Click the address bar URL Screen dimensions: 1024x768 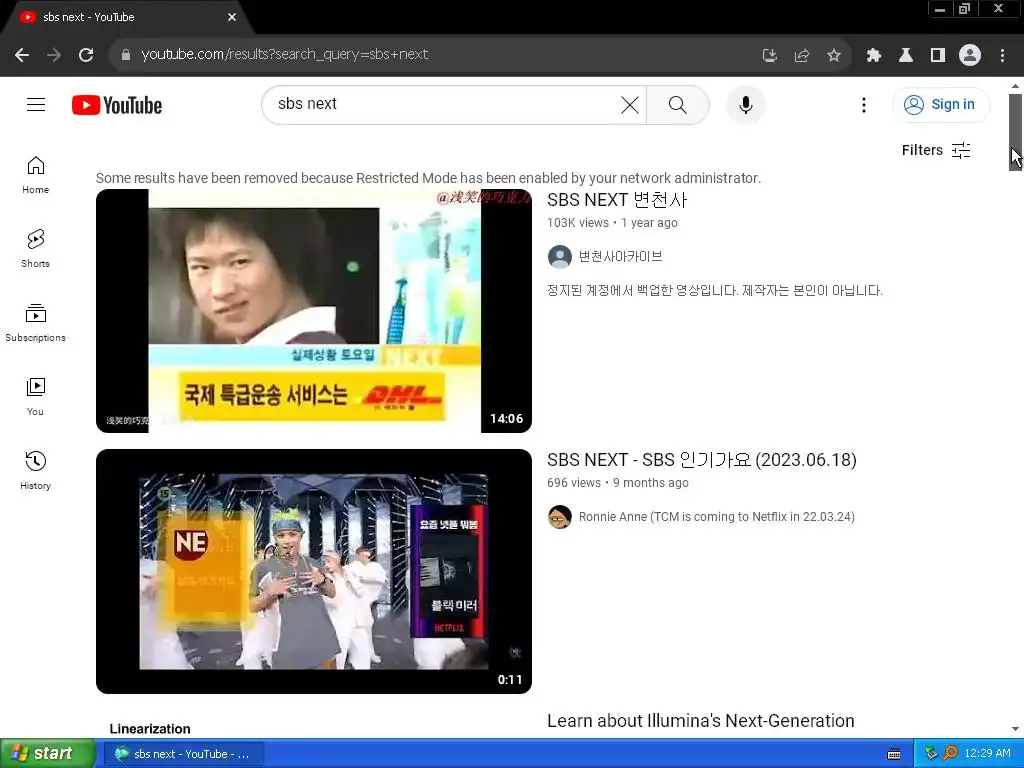pos(285,54)
